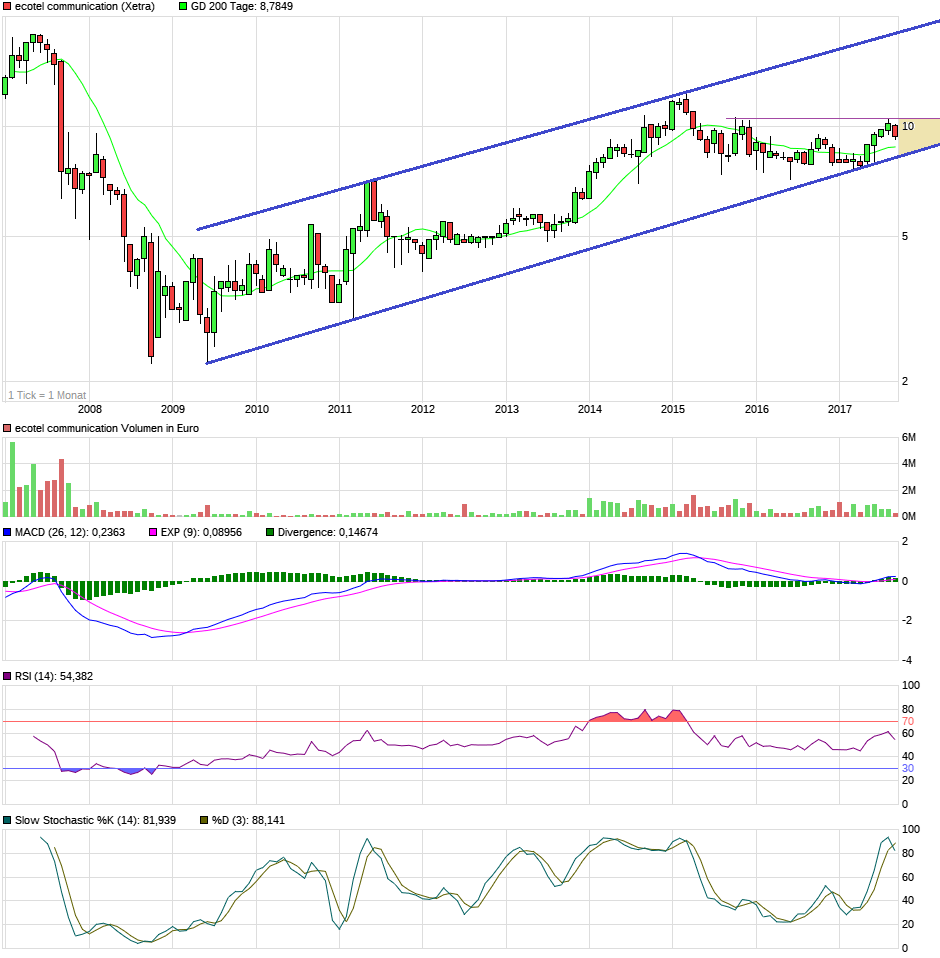This screenshot has height=958, width=940.
Task: Click the blue MACD legend swatch
Action: tap(7, 532)
